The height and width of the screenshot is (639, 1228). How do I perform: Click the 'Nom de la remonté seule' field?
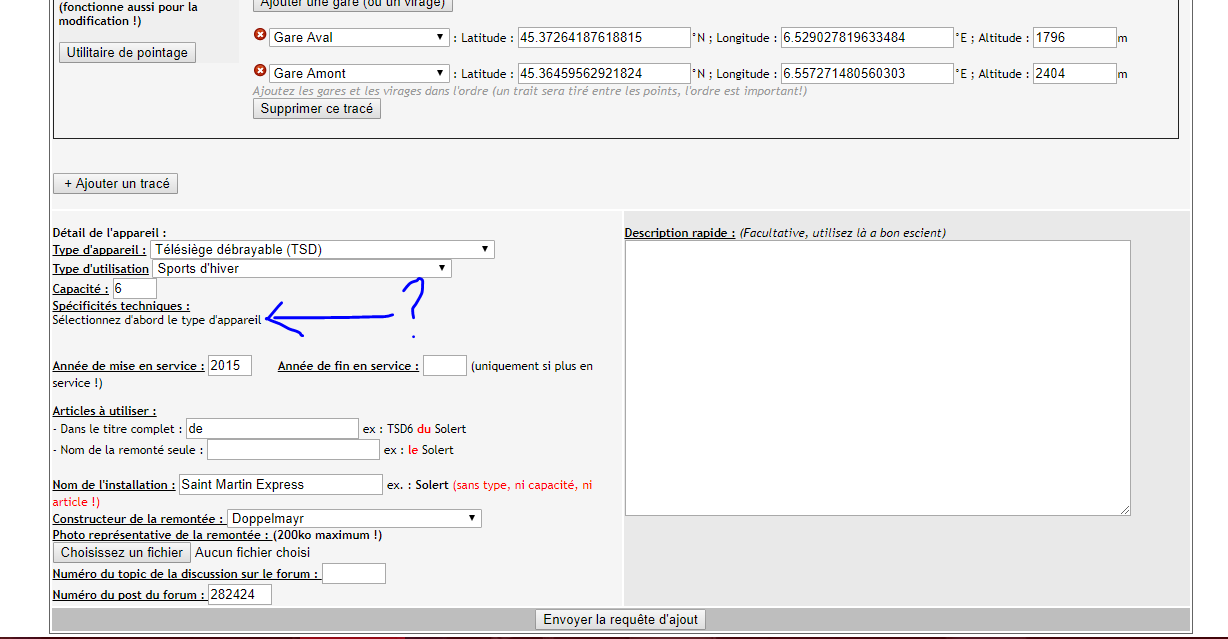click(293, 450)
